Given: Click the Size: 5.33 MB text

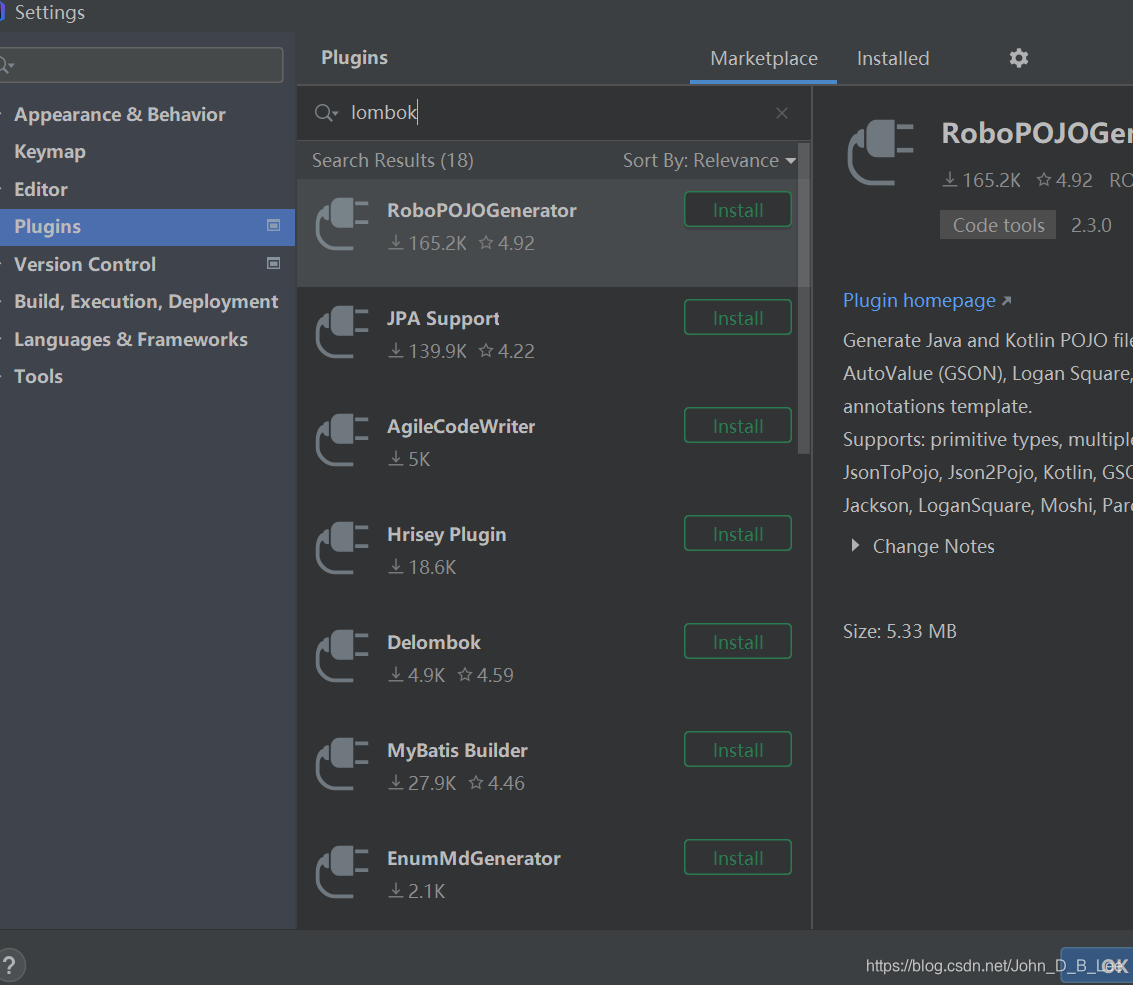Looking at the screenshot, I should [900, 632].
